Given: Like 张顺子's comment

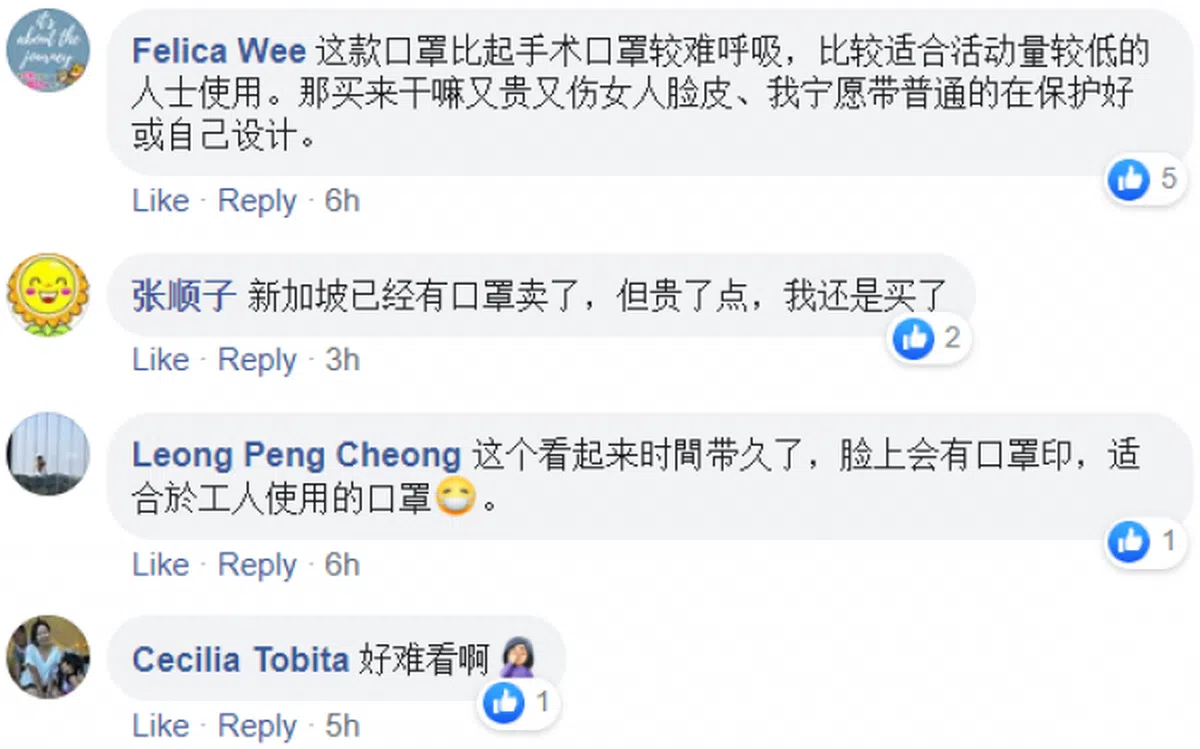Looking at the screenshot, I should click(x=160, y=360).
